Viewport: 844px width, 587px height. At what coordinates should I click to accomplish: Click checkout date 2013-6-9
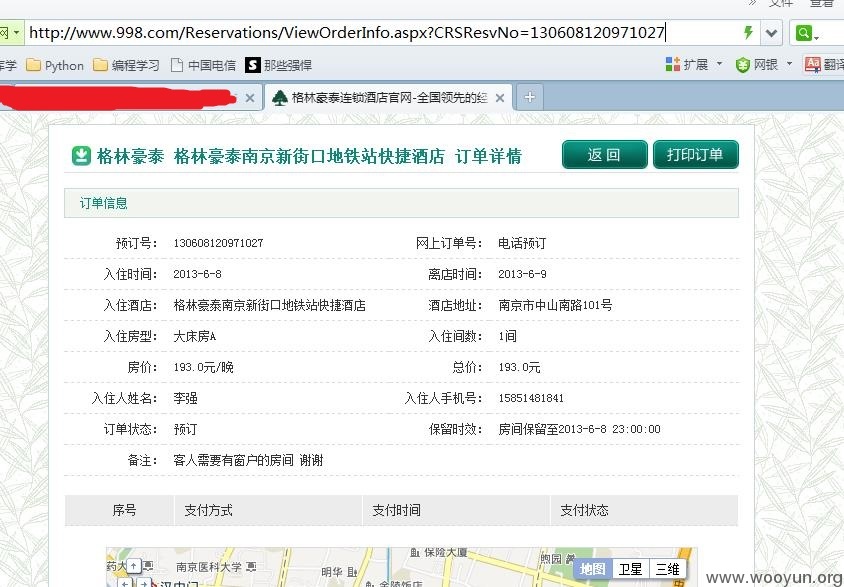tap(522, 274)
